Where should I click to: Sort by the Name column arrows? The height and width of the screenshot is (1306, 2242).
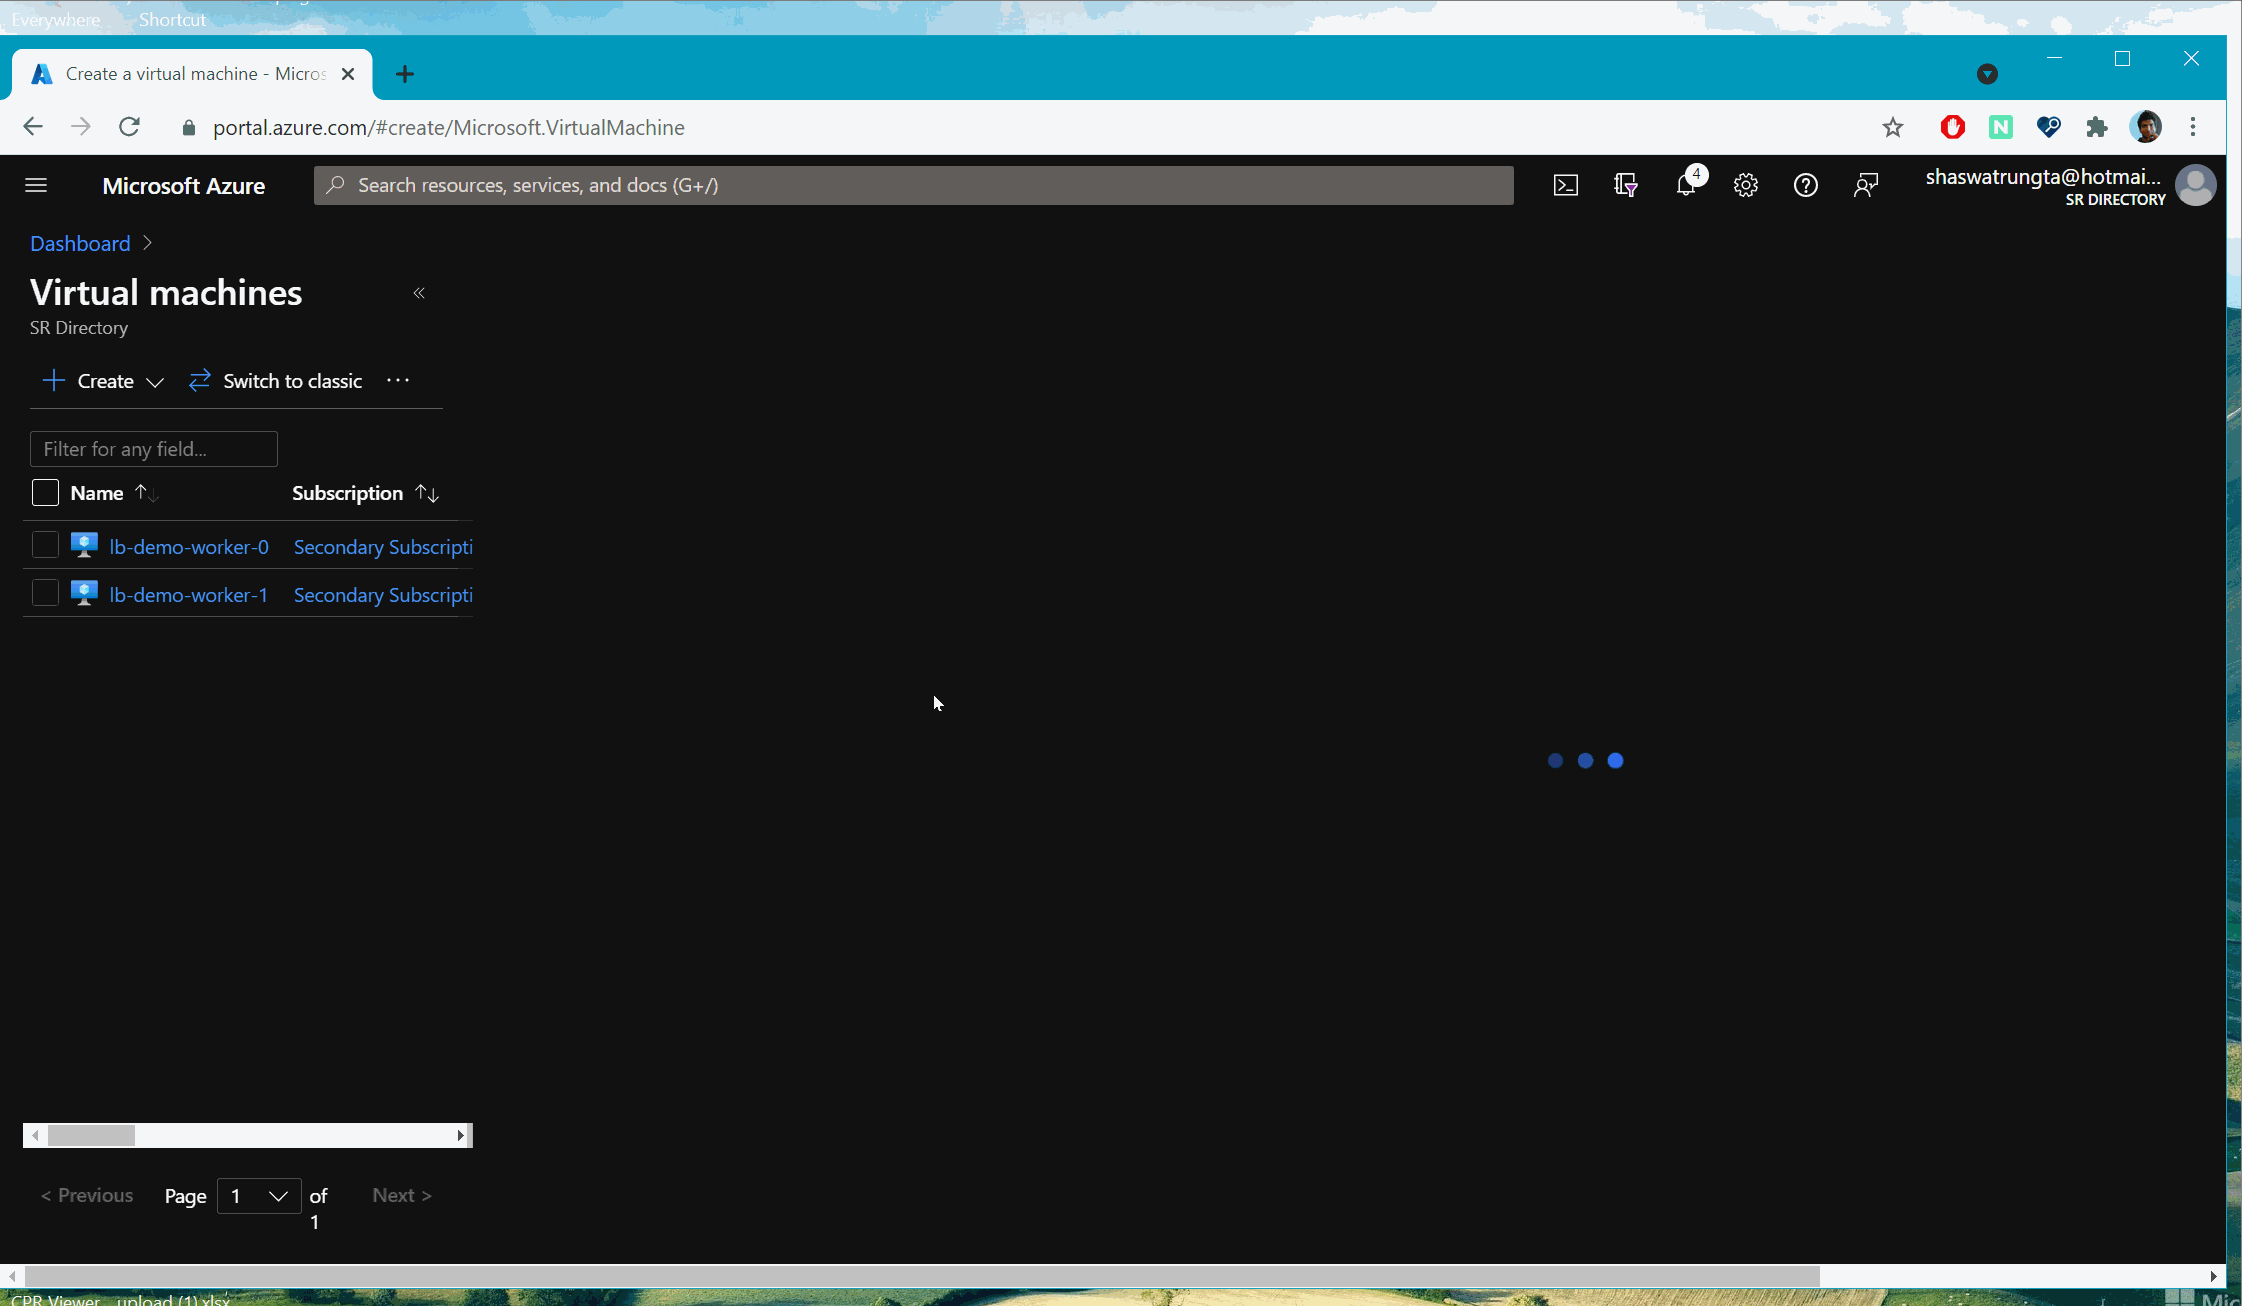[x=146, y=493]
